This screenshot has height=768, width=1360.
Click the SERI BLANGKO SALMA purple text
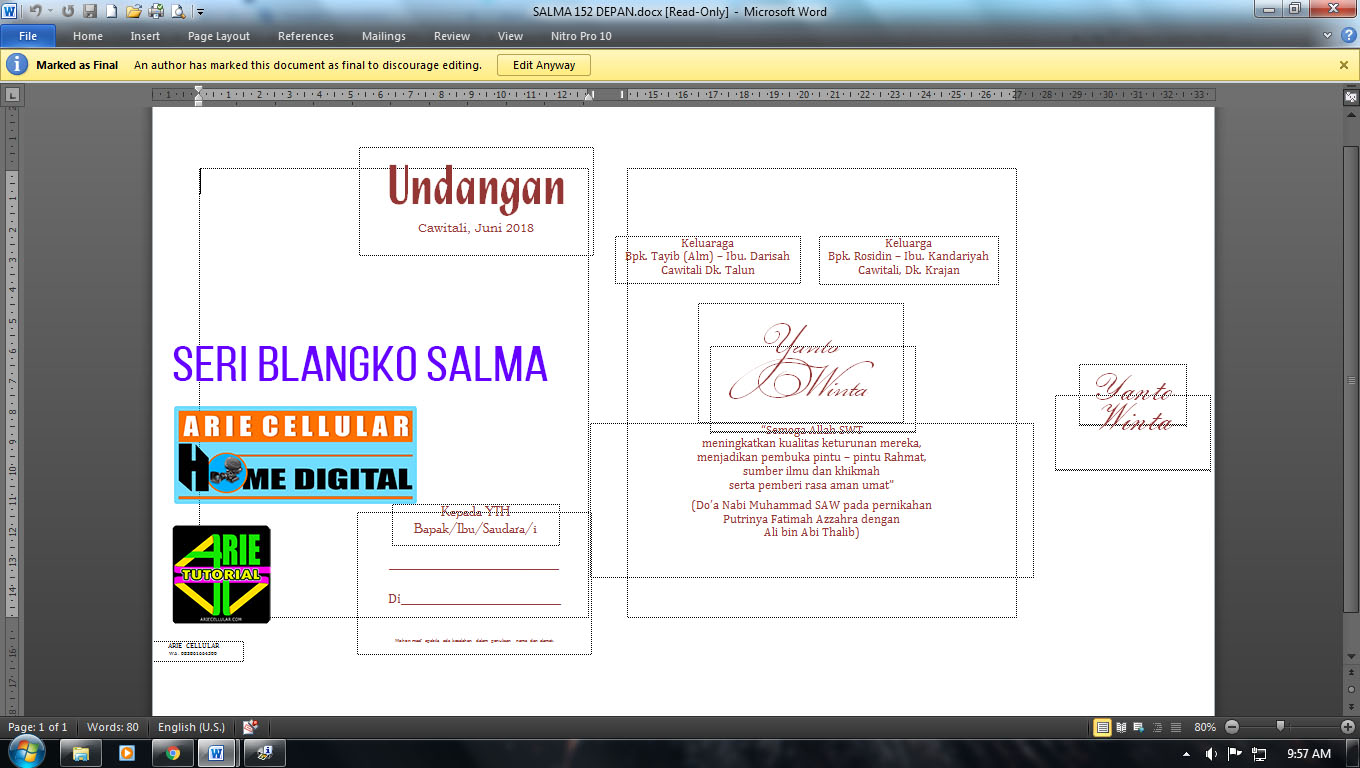pos(360,364)
